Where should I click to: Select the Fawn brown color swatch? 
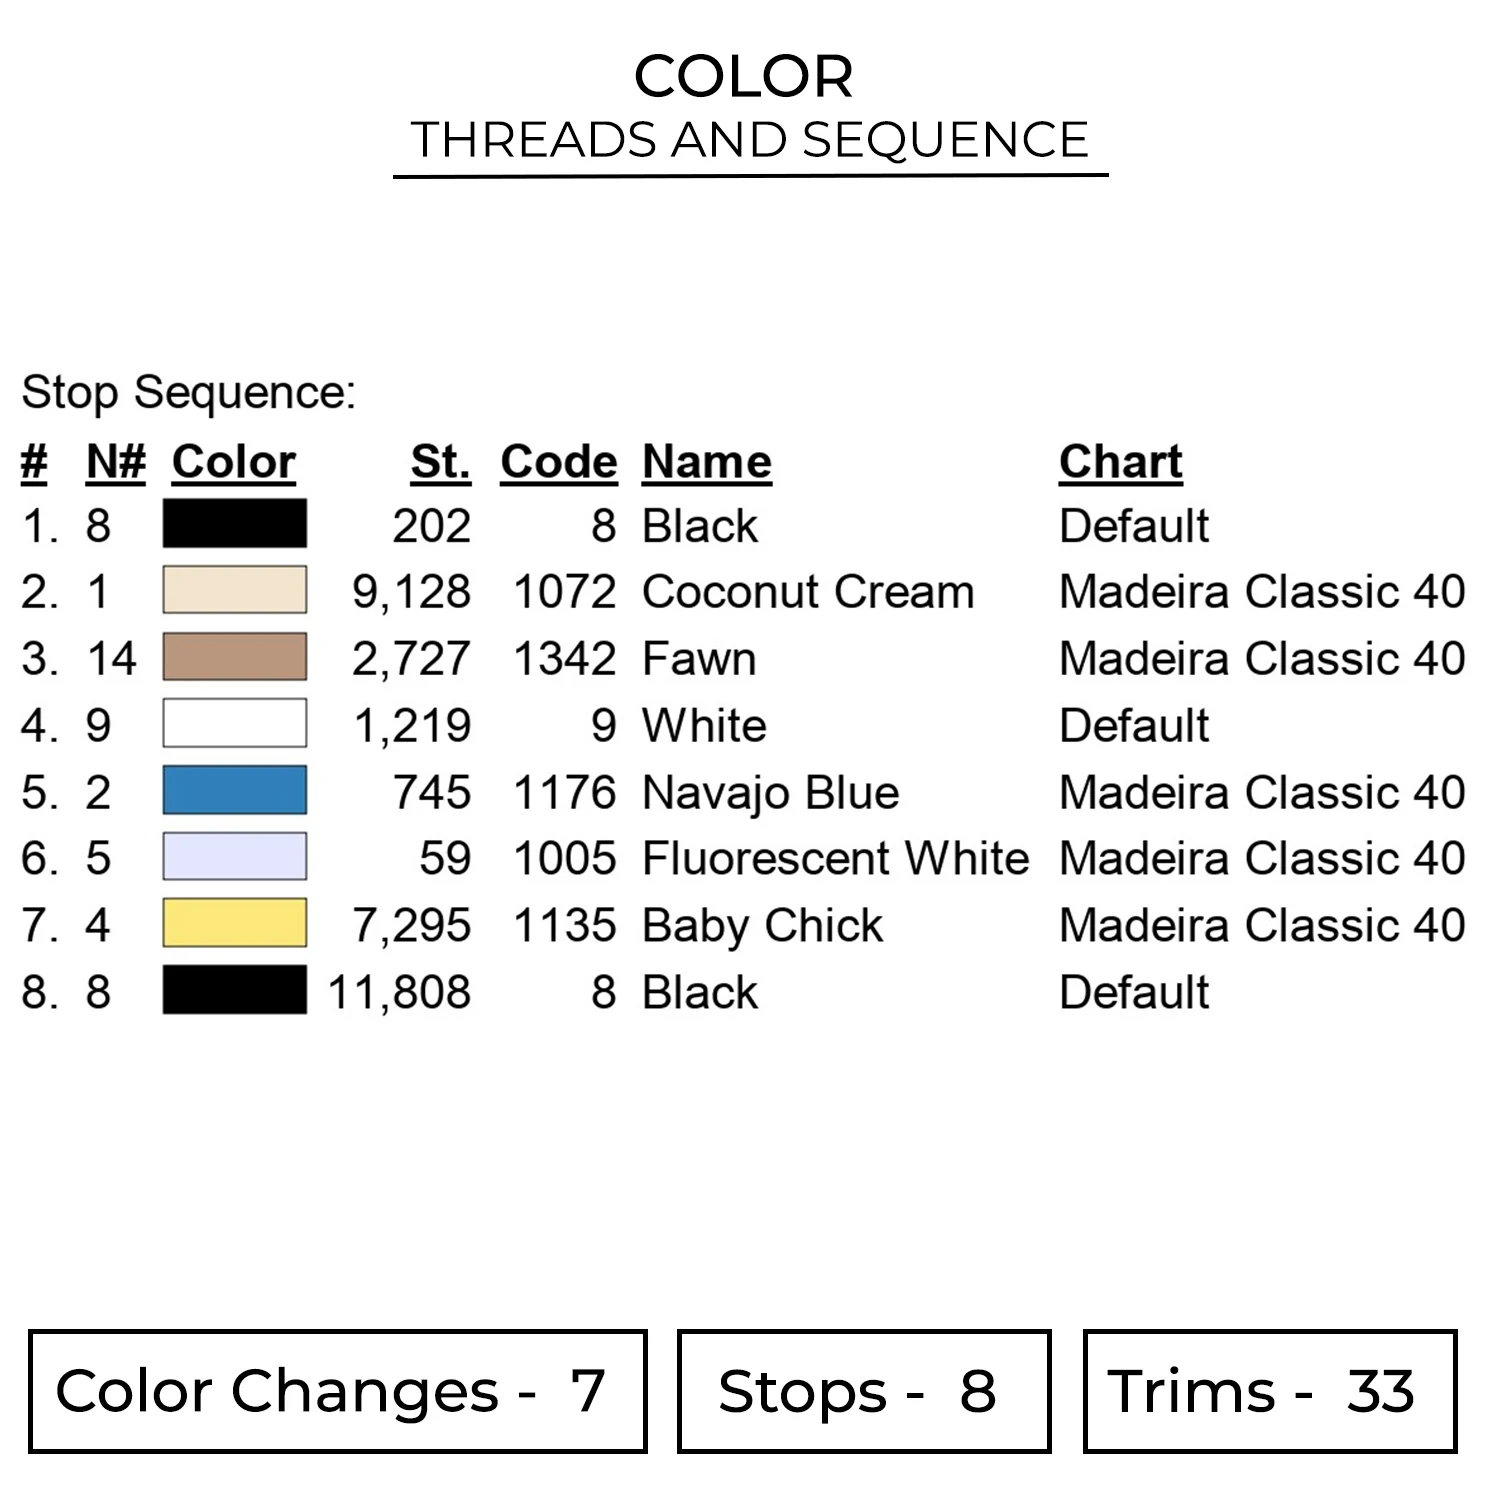pyautogui.click(x=235, y=657)
